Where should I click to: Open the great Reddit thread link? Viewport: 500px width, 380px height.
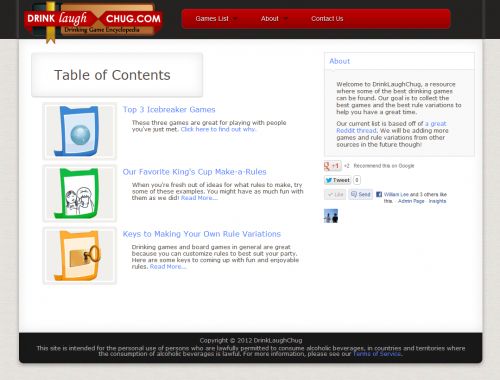pos(391,127)
